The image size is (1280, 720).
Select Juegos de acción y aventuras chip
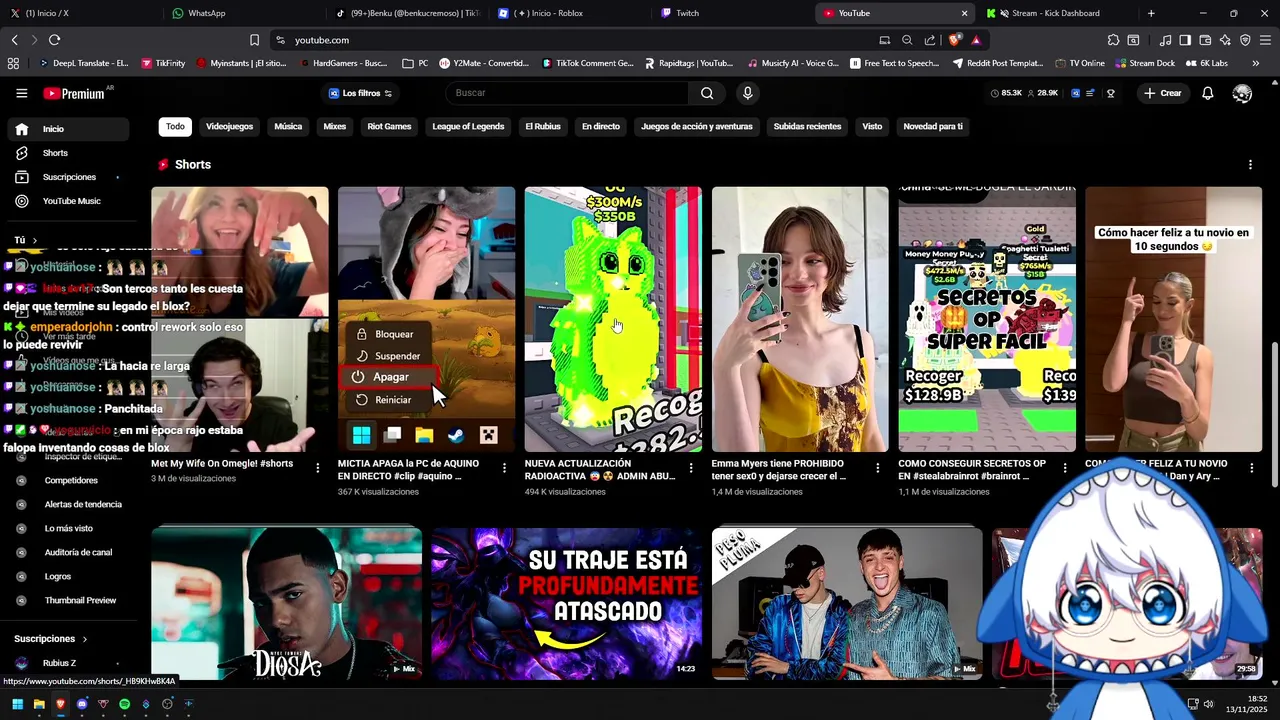(697, 127)
